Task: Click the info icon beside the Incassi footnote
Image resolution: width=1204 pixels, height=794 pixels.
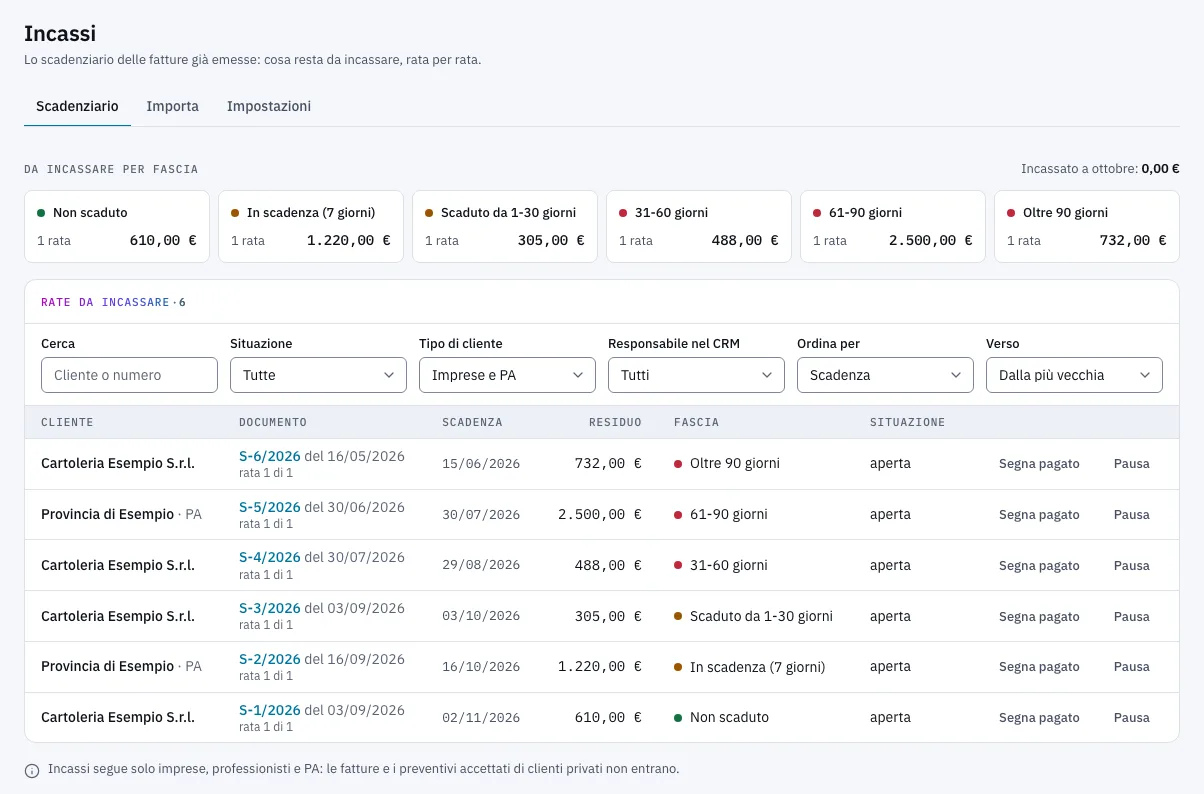Action: click(32, 770)
